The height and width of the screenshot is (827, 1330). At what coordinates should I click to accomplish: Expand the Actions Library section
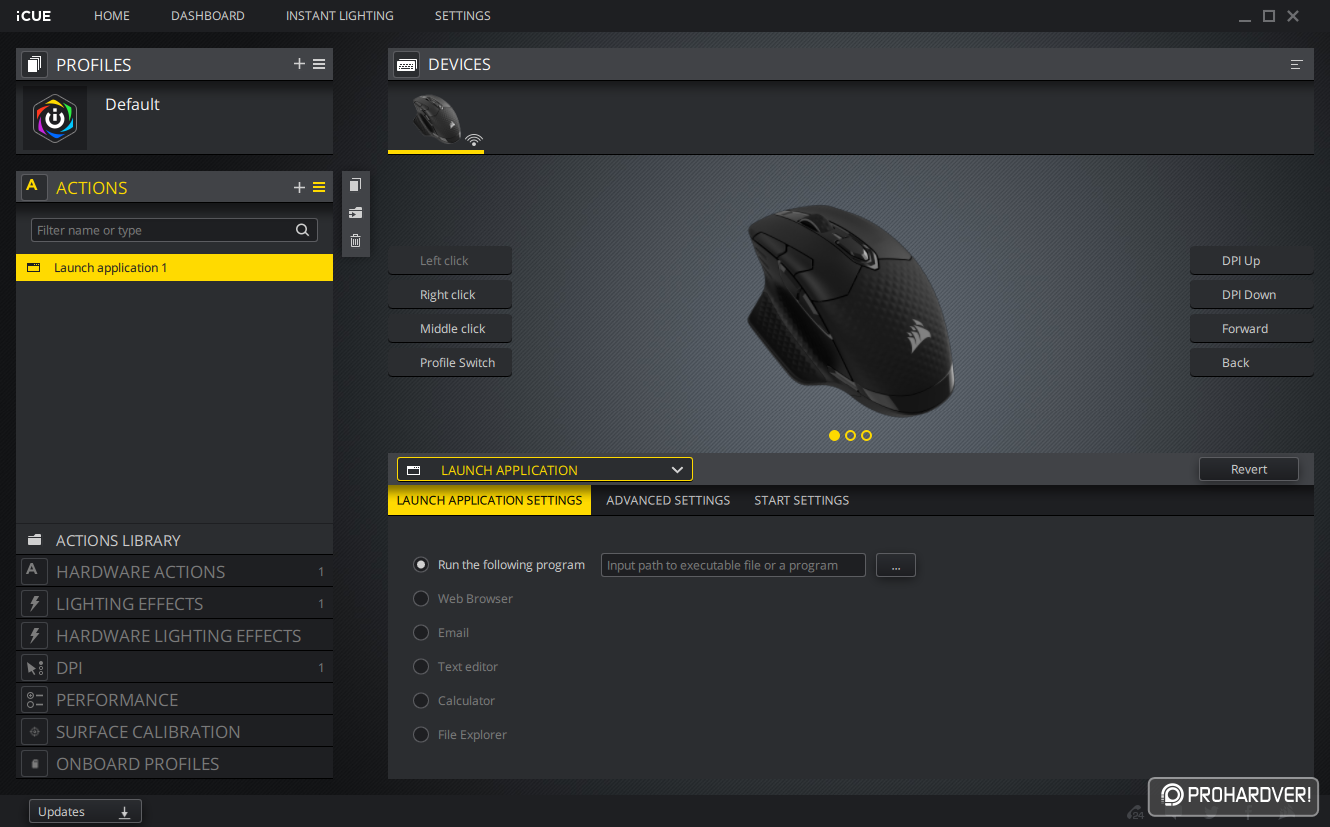174,540
